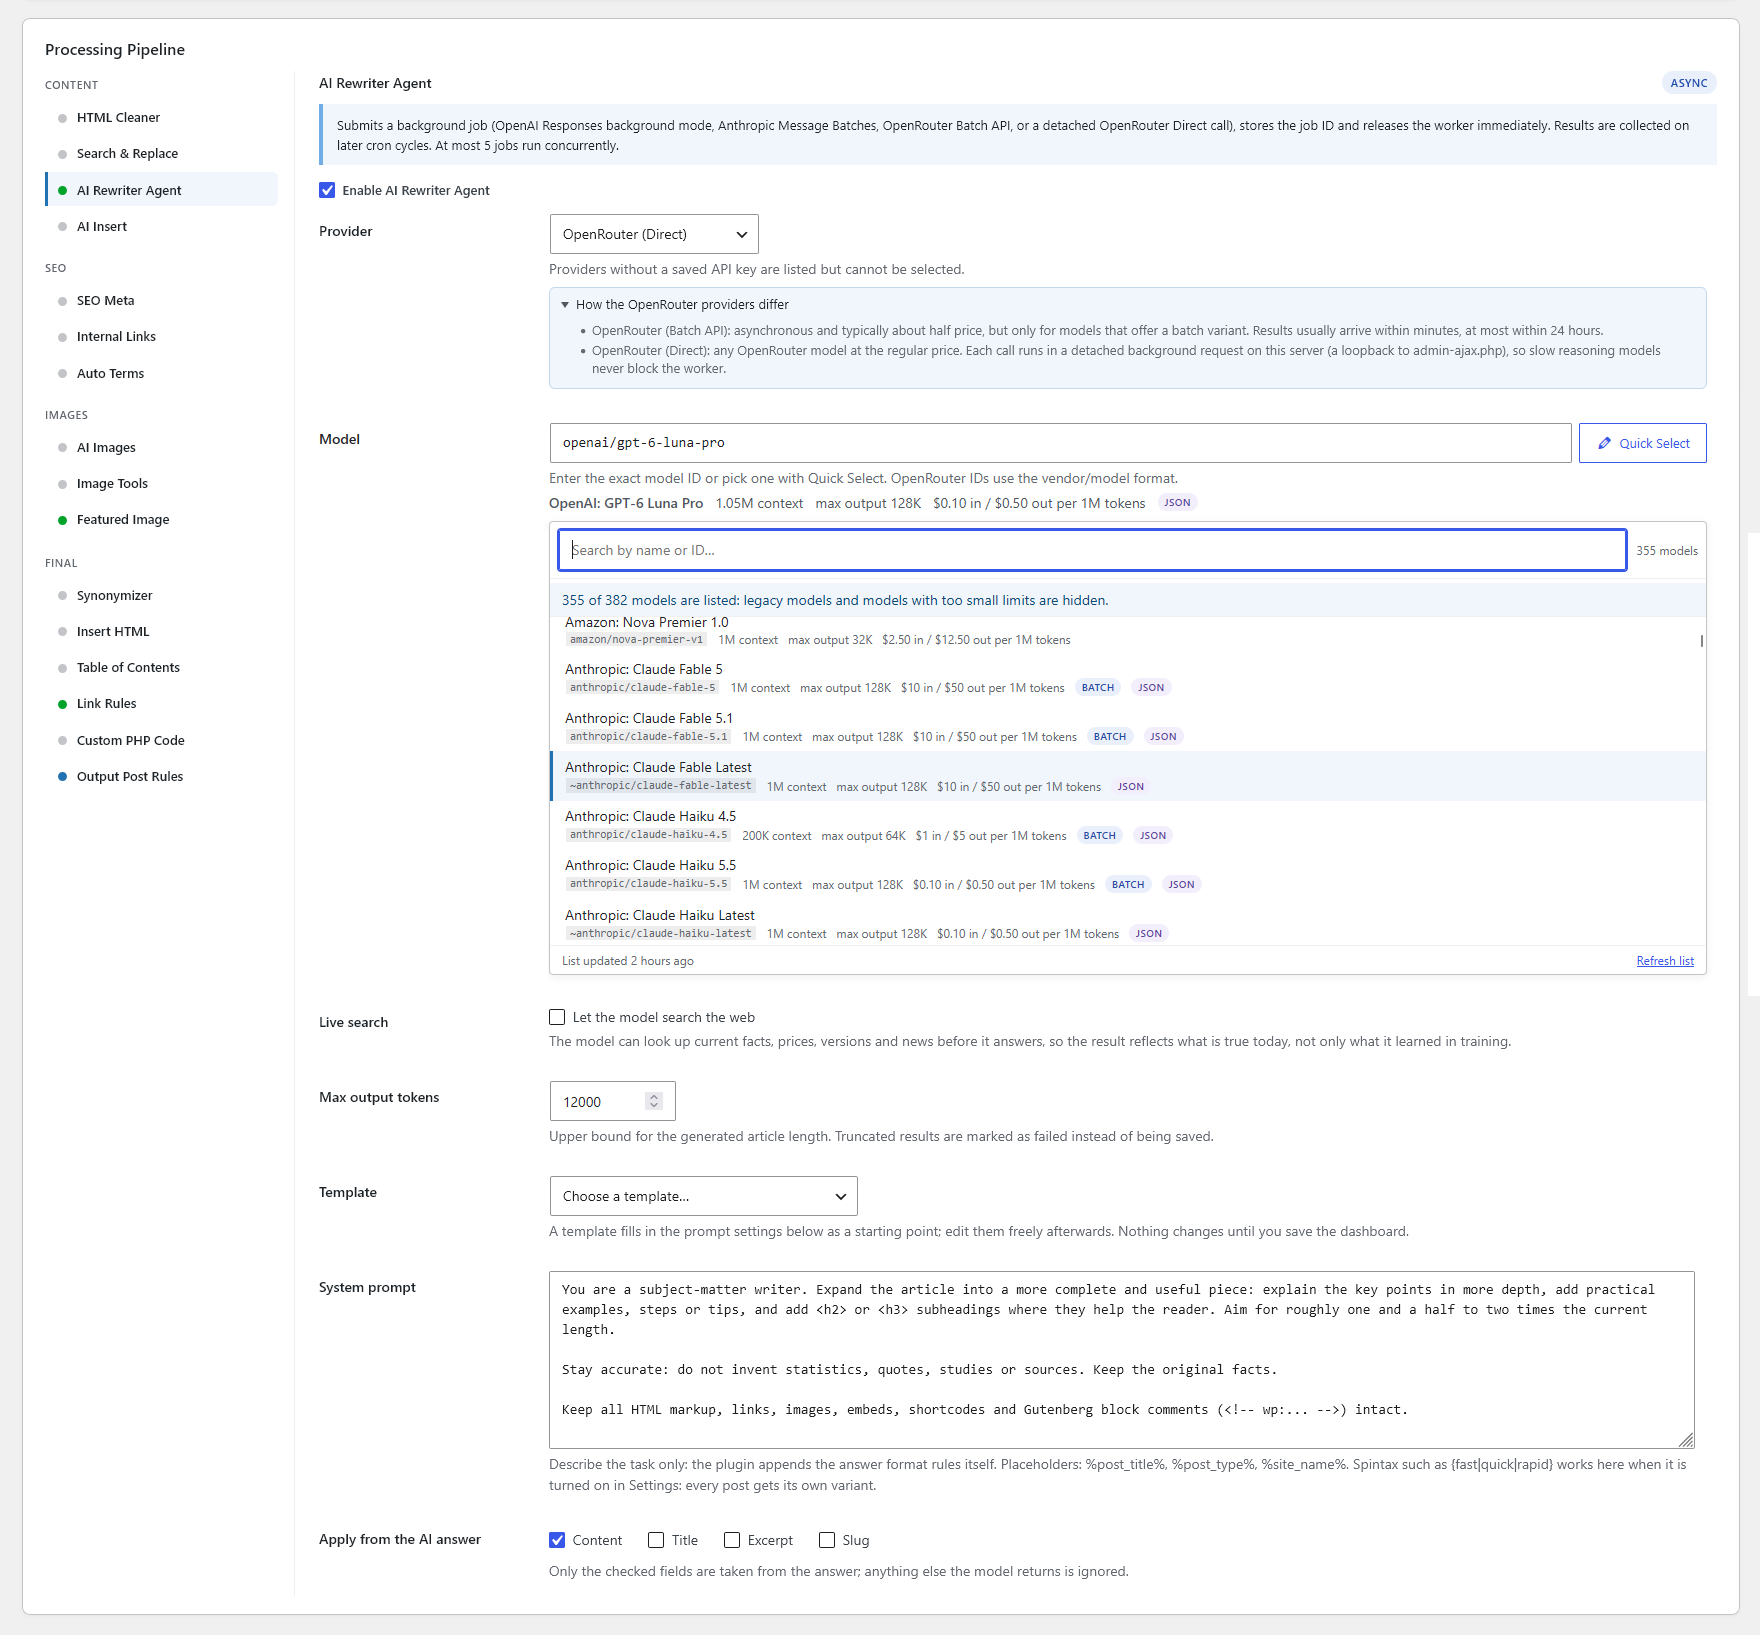Open Insert HTML section
Screen dimensions: 1760x1635
tap(161, 631)
